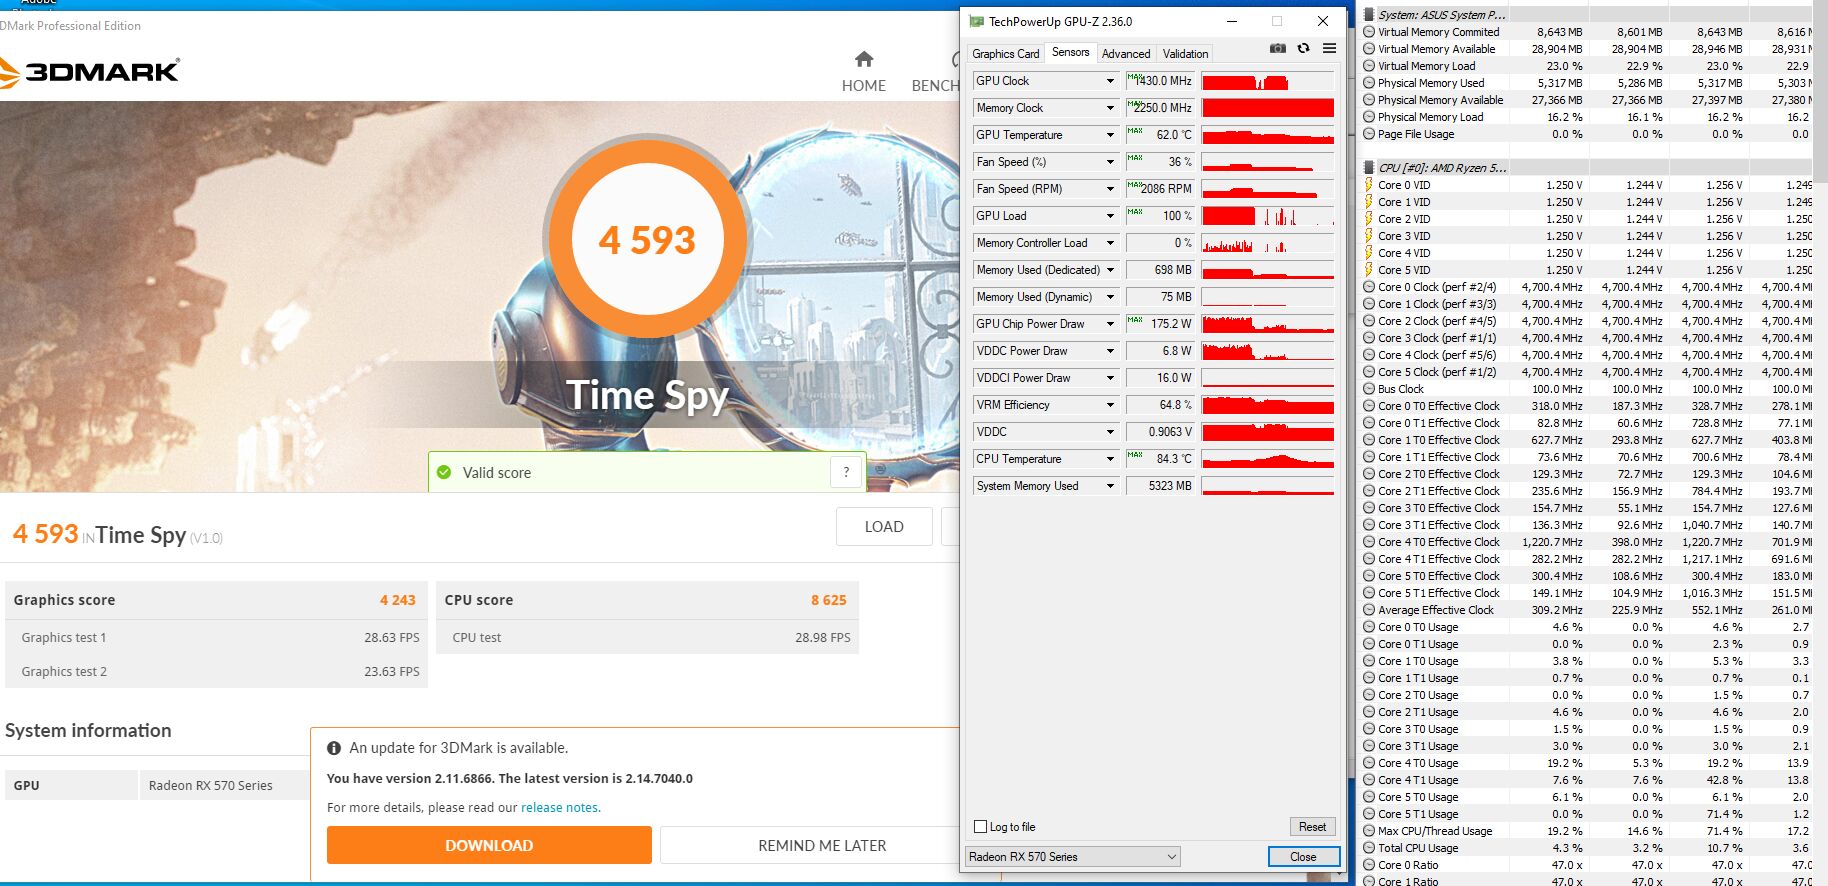Click the GPU Temperature 62.0 °C value field
This screenshot has height=886, width=1828.
[1160, 135]
